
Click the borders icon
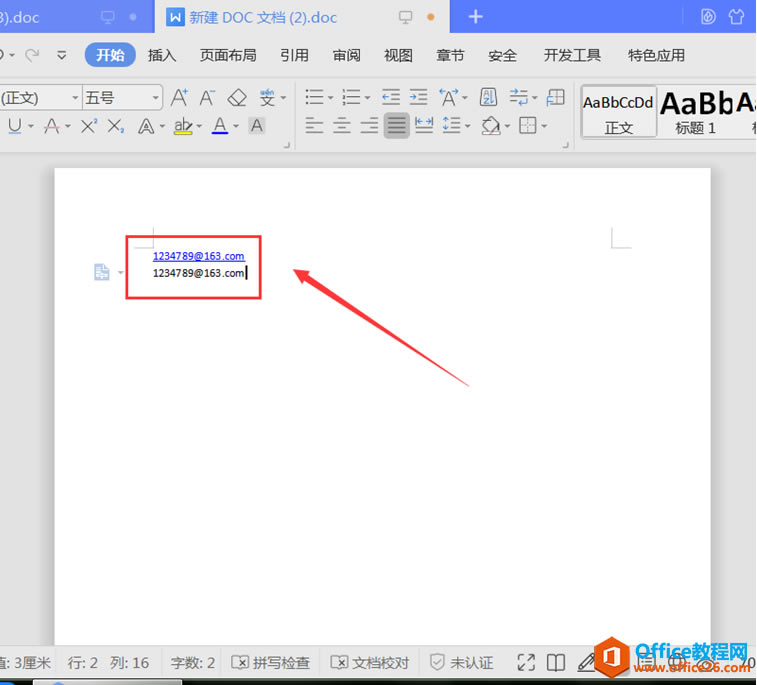click(527, 126)
